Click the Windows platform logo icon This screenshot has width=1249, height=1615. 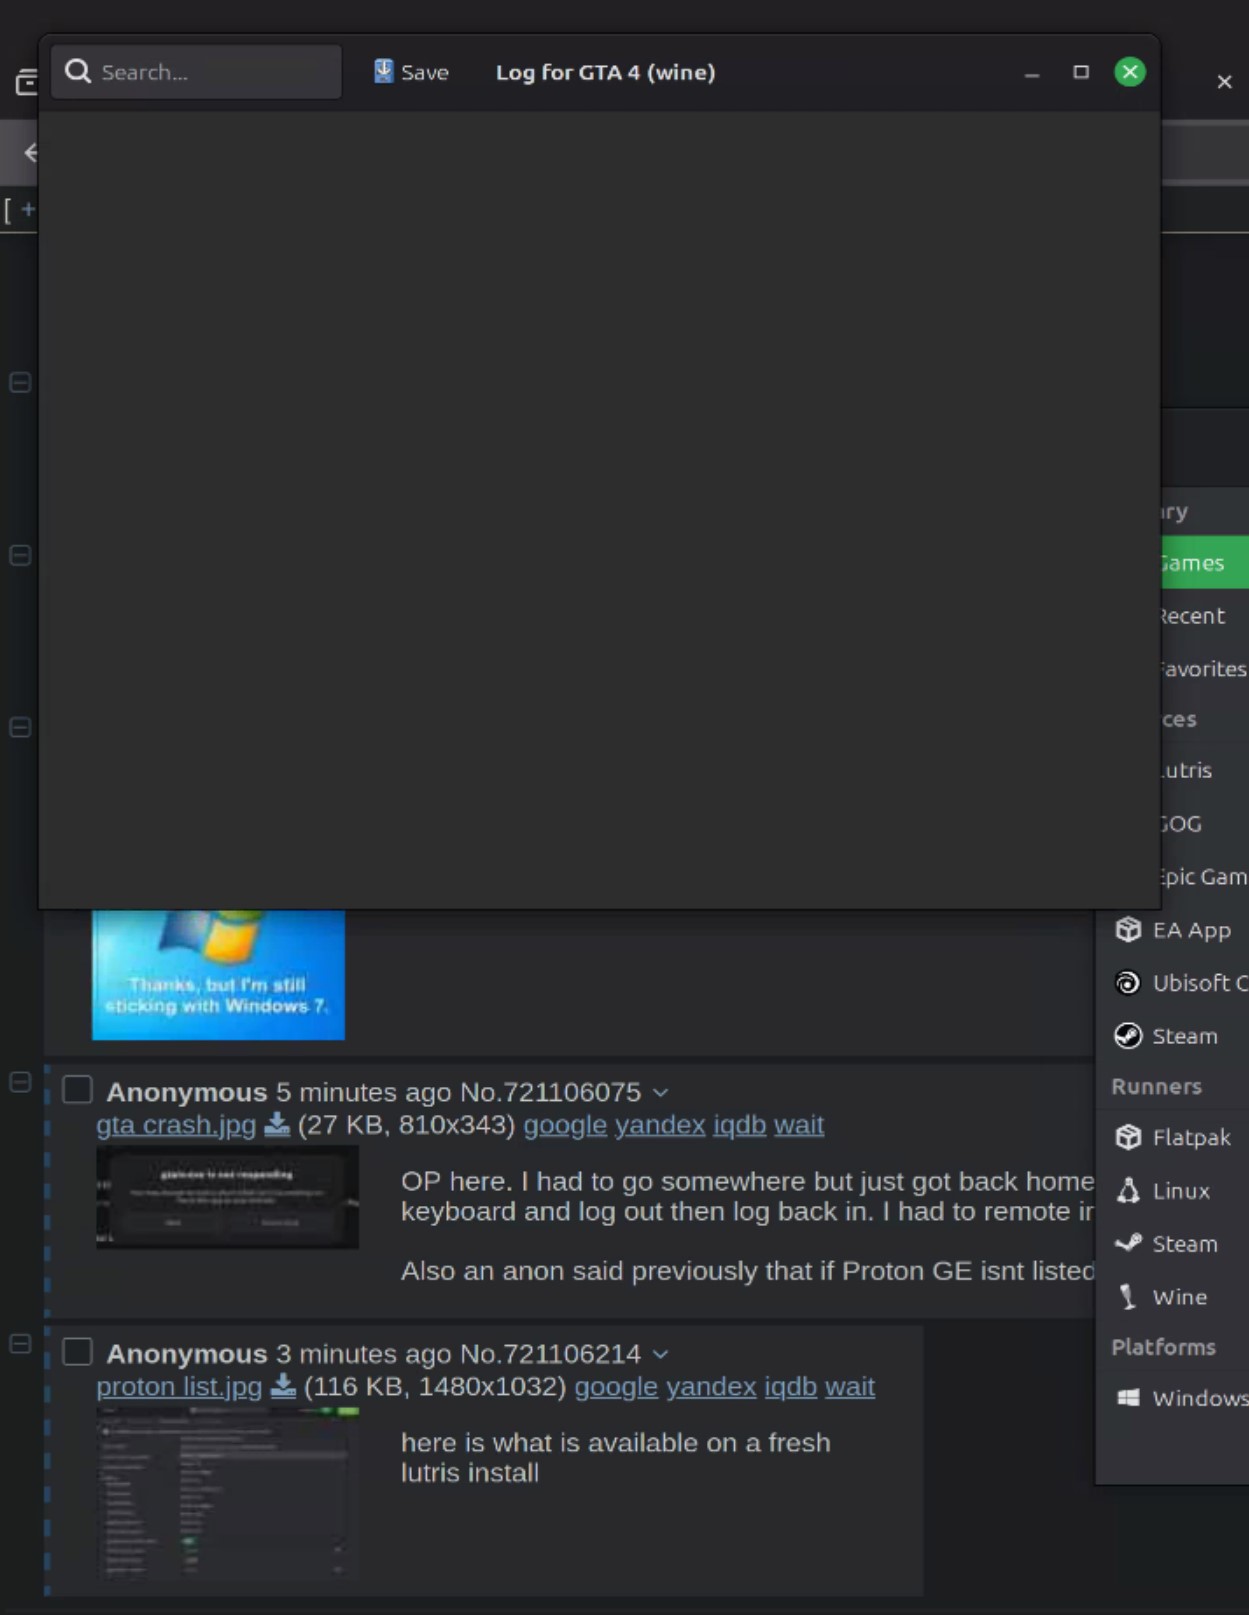pos(1128,1398)
